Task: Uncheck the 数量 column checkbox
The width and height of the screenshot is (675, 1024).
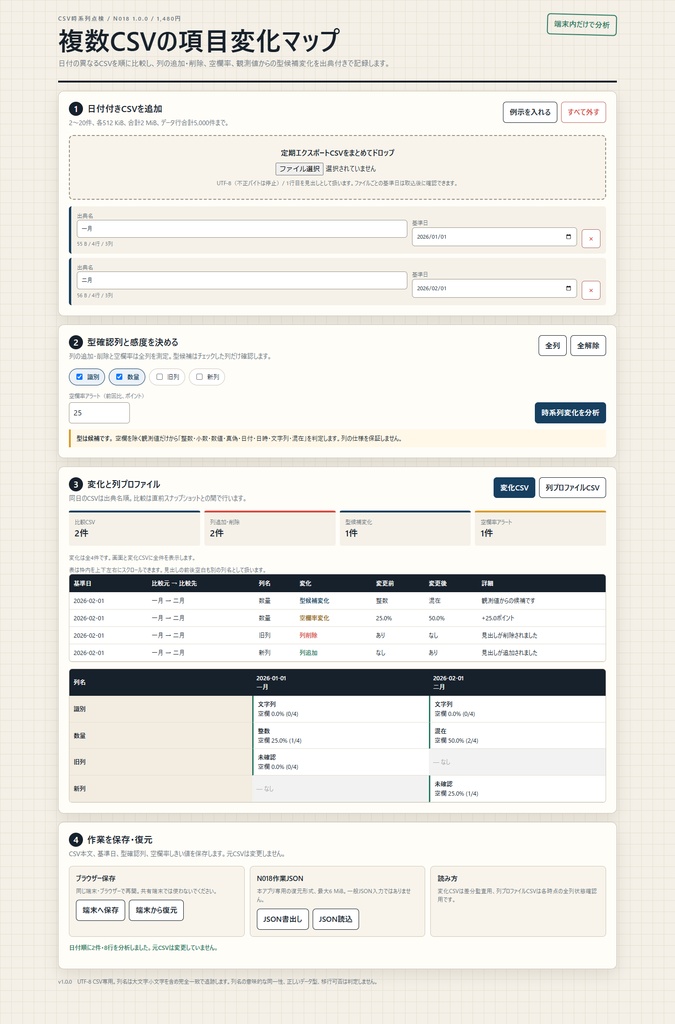Action: tap(119, 377)
